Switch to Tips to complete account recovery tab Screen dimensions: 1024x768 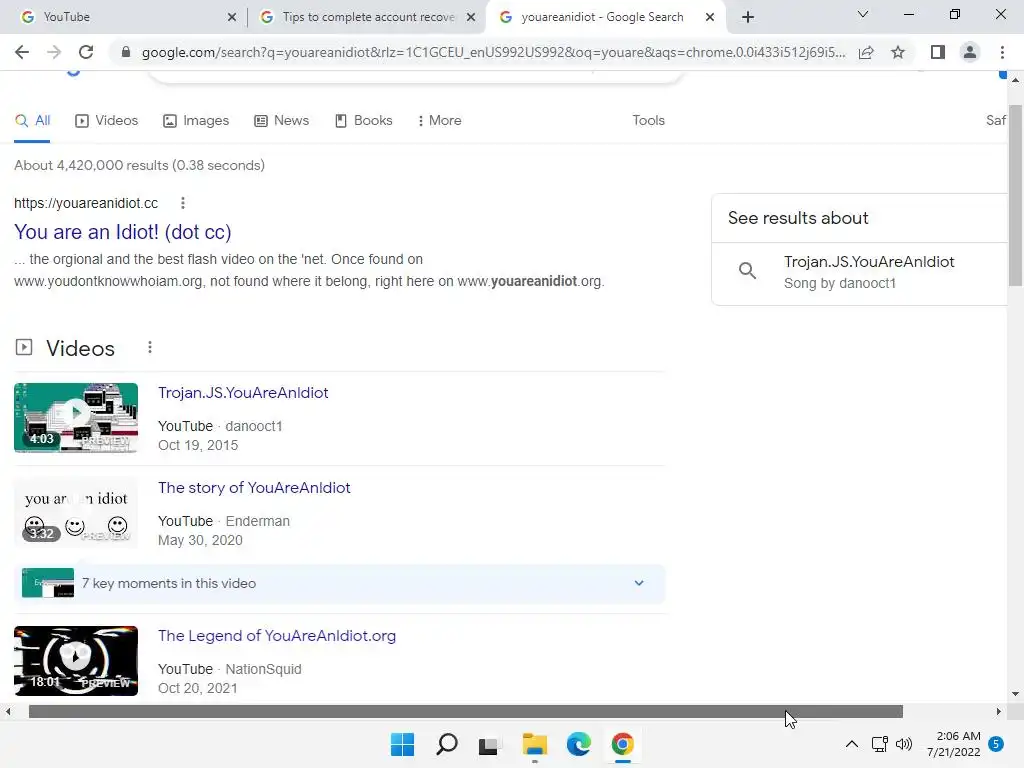point(368,17)
